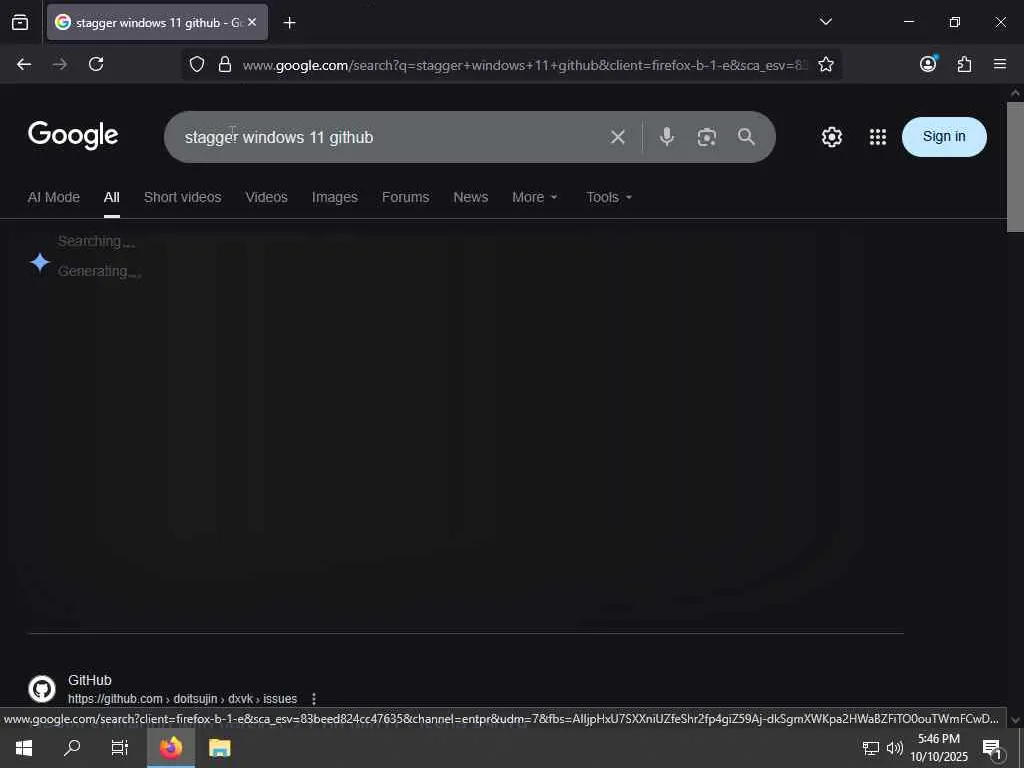This screenshot has height=768, width=1024.
Task: Open github.com doitsujin dxvk issues link
Action: click(182, 699)
